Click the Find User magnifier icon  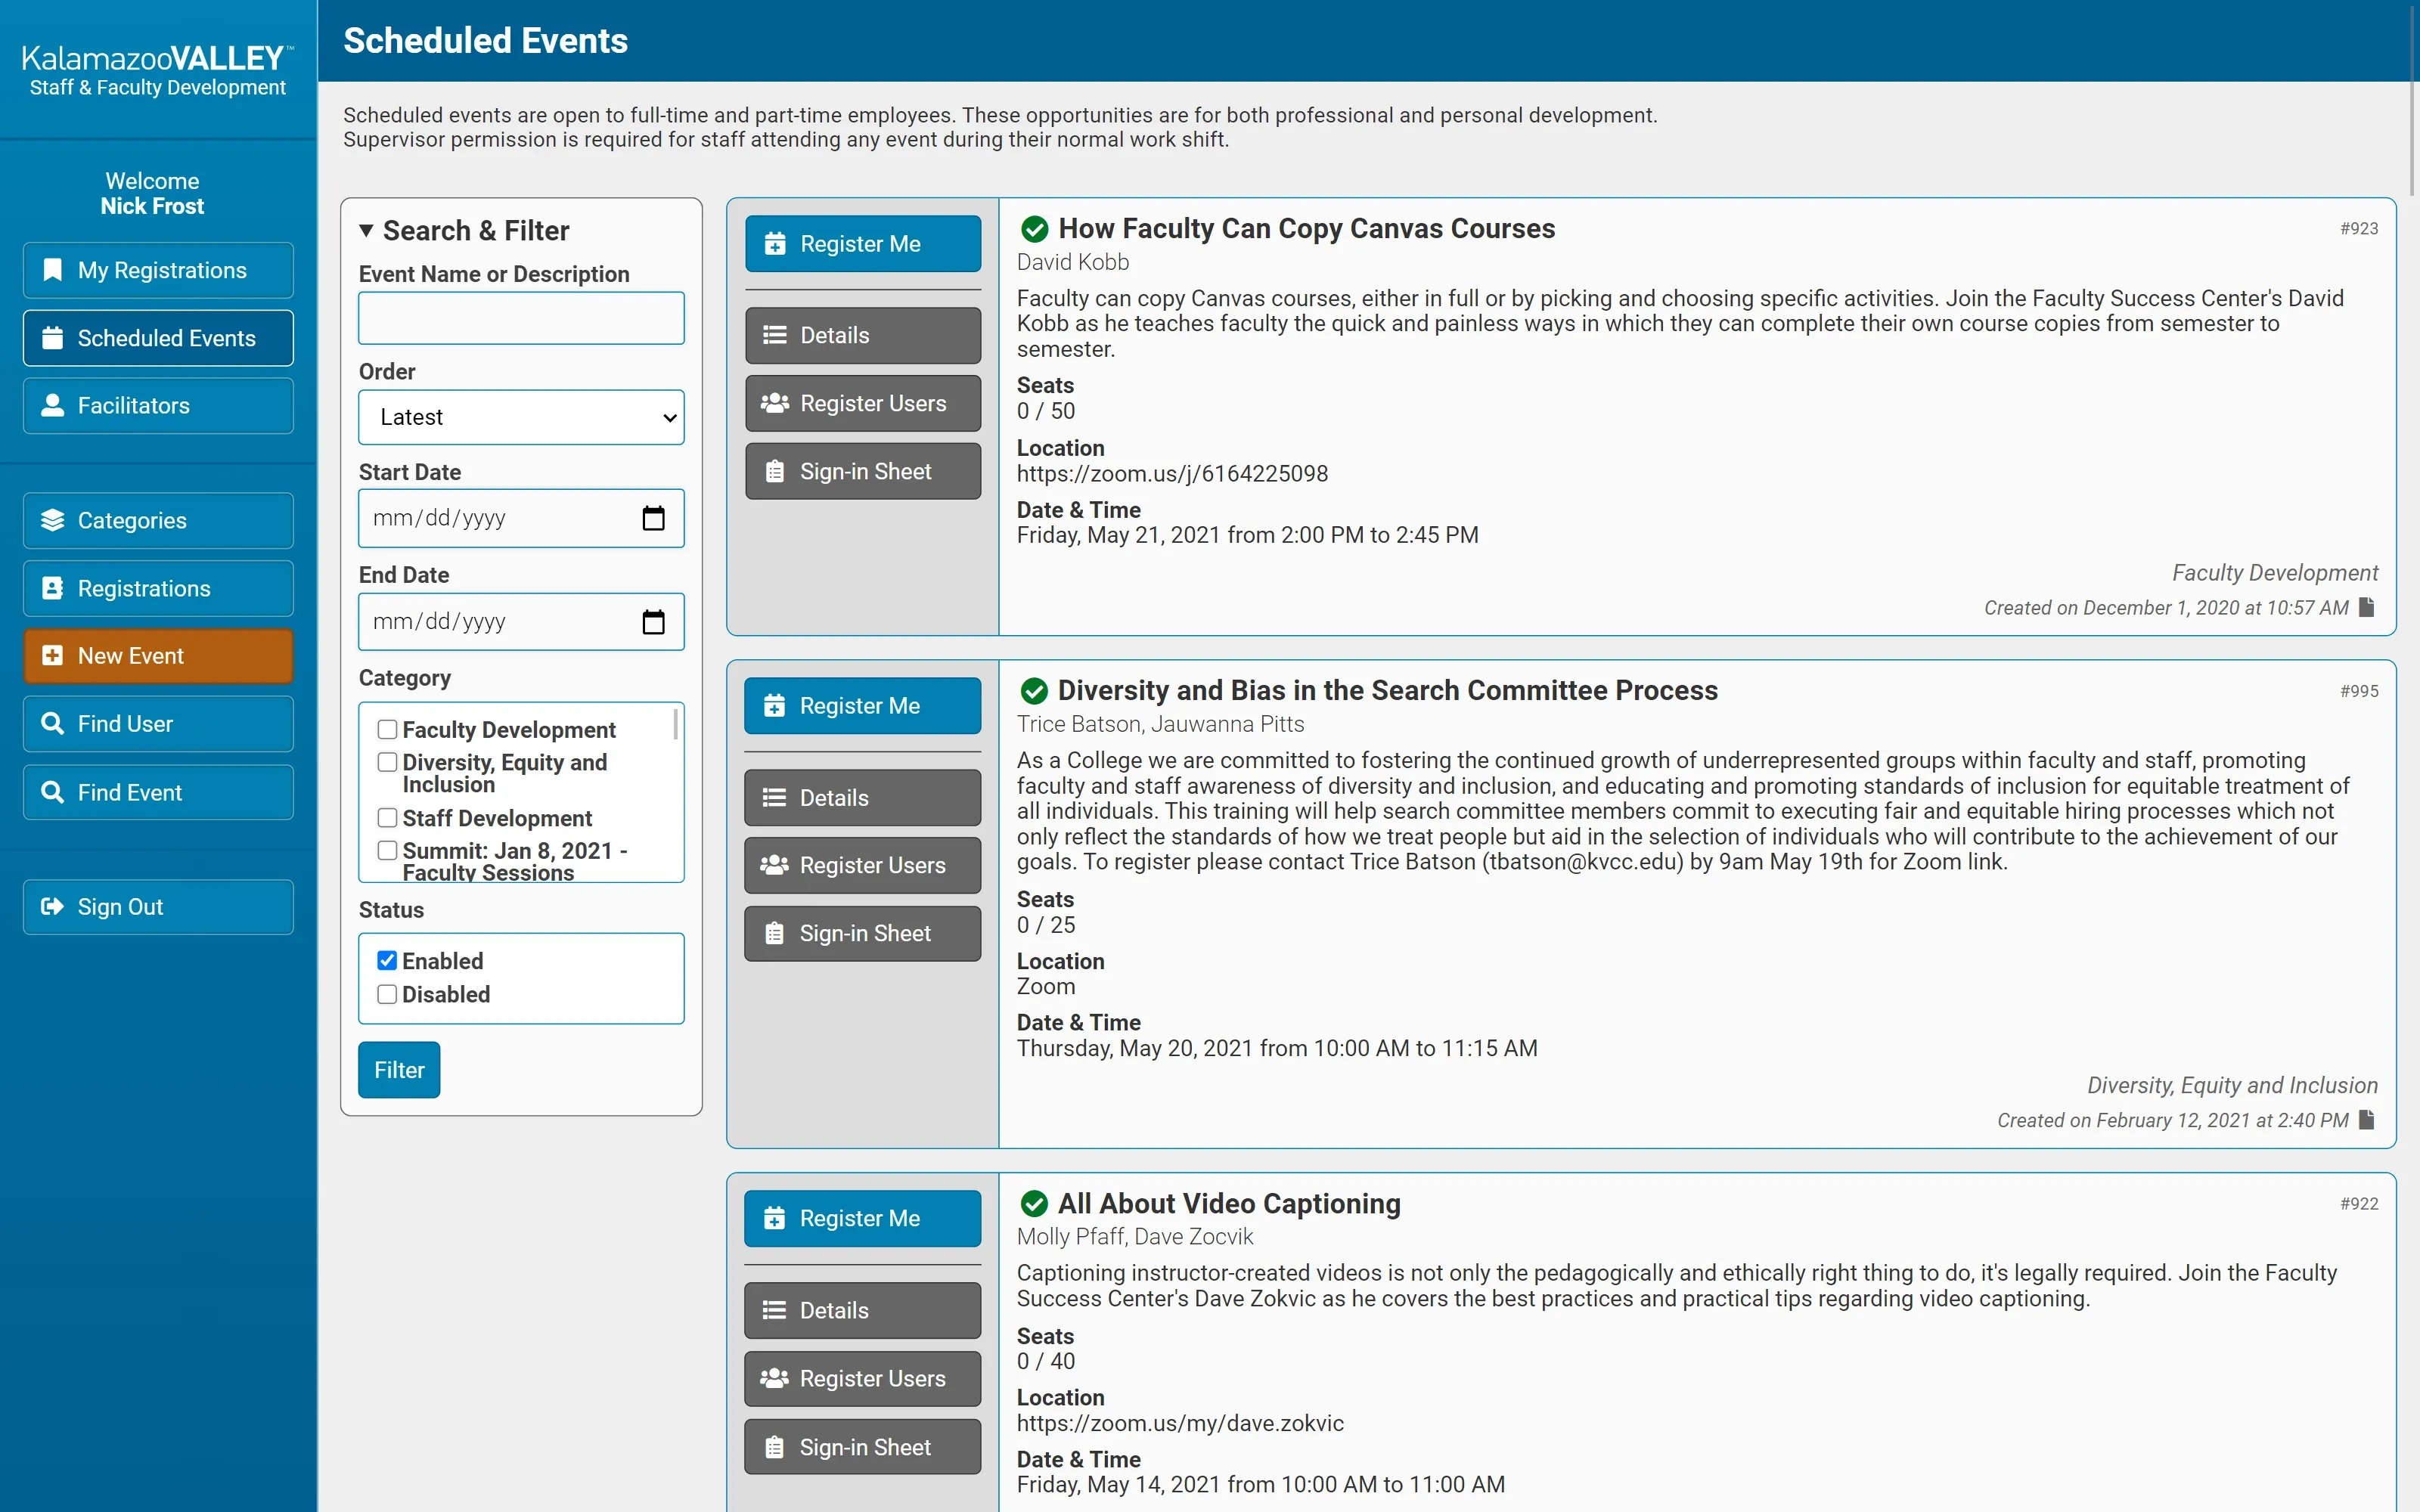(x=52, y=723)
